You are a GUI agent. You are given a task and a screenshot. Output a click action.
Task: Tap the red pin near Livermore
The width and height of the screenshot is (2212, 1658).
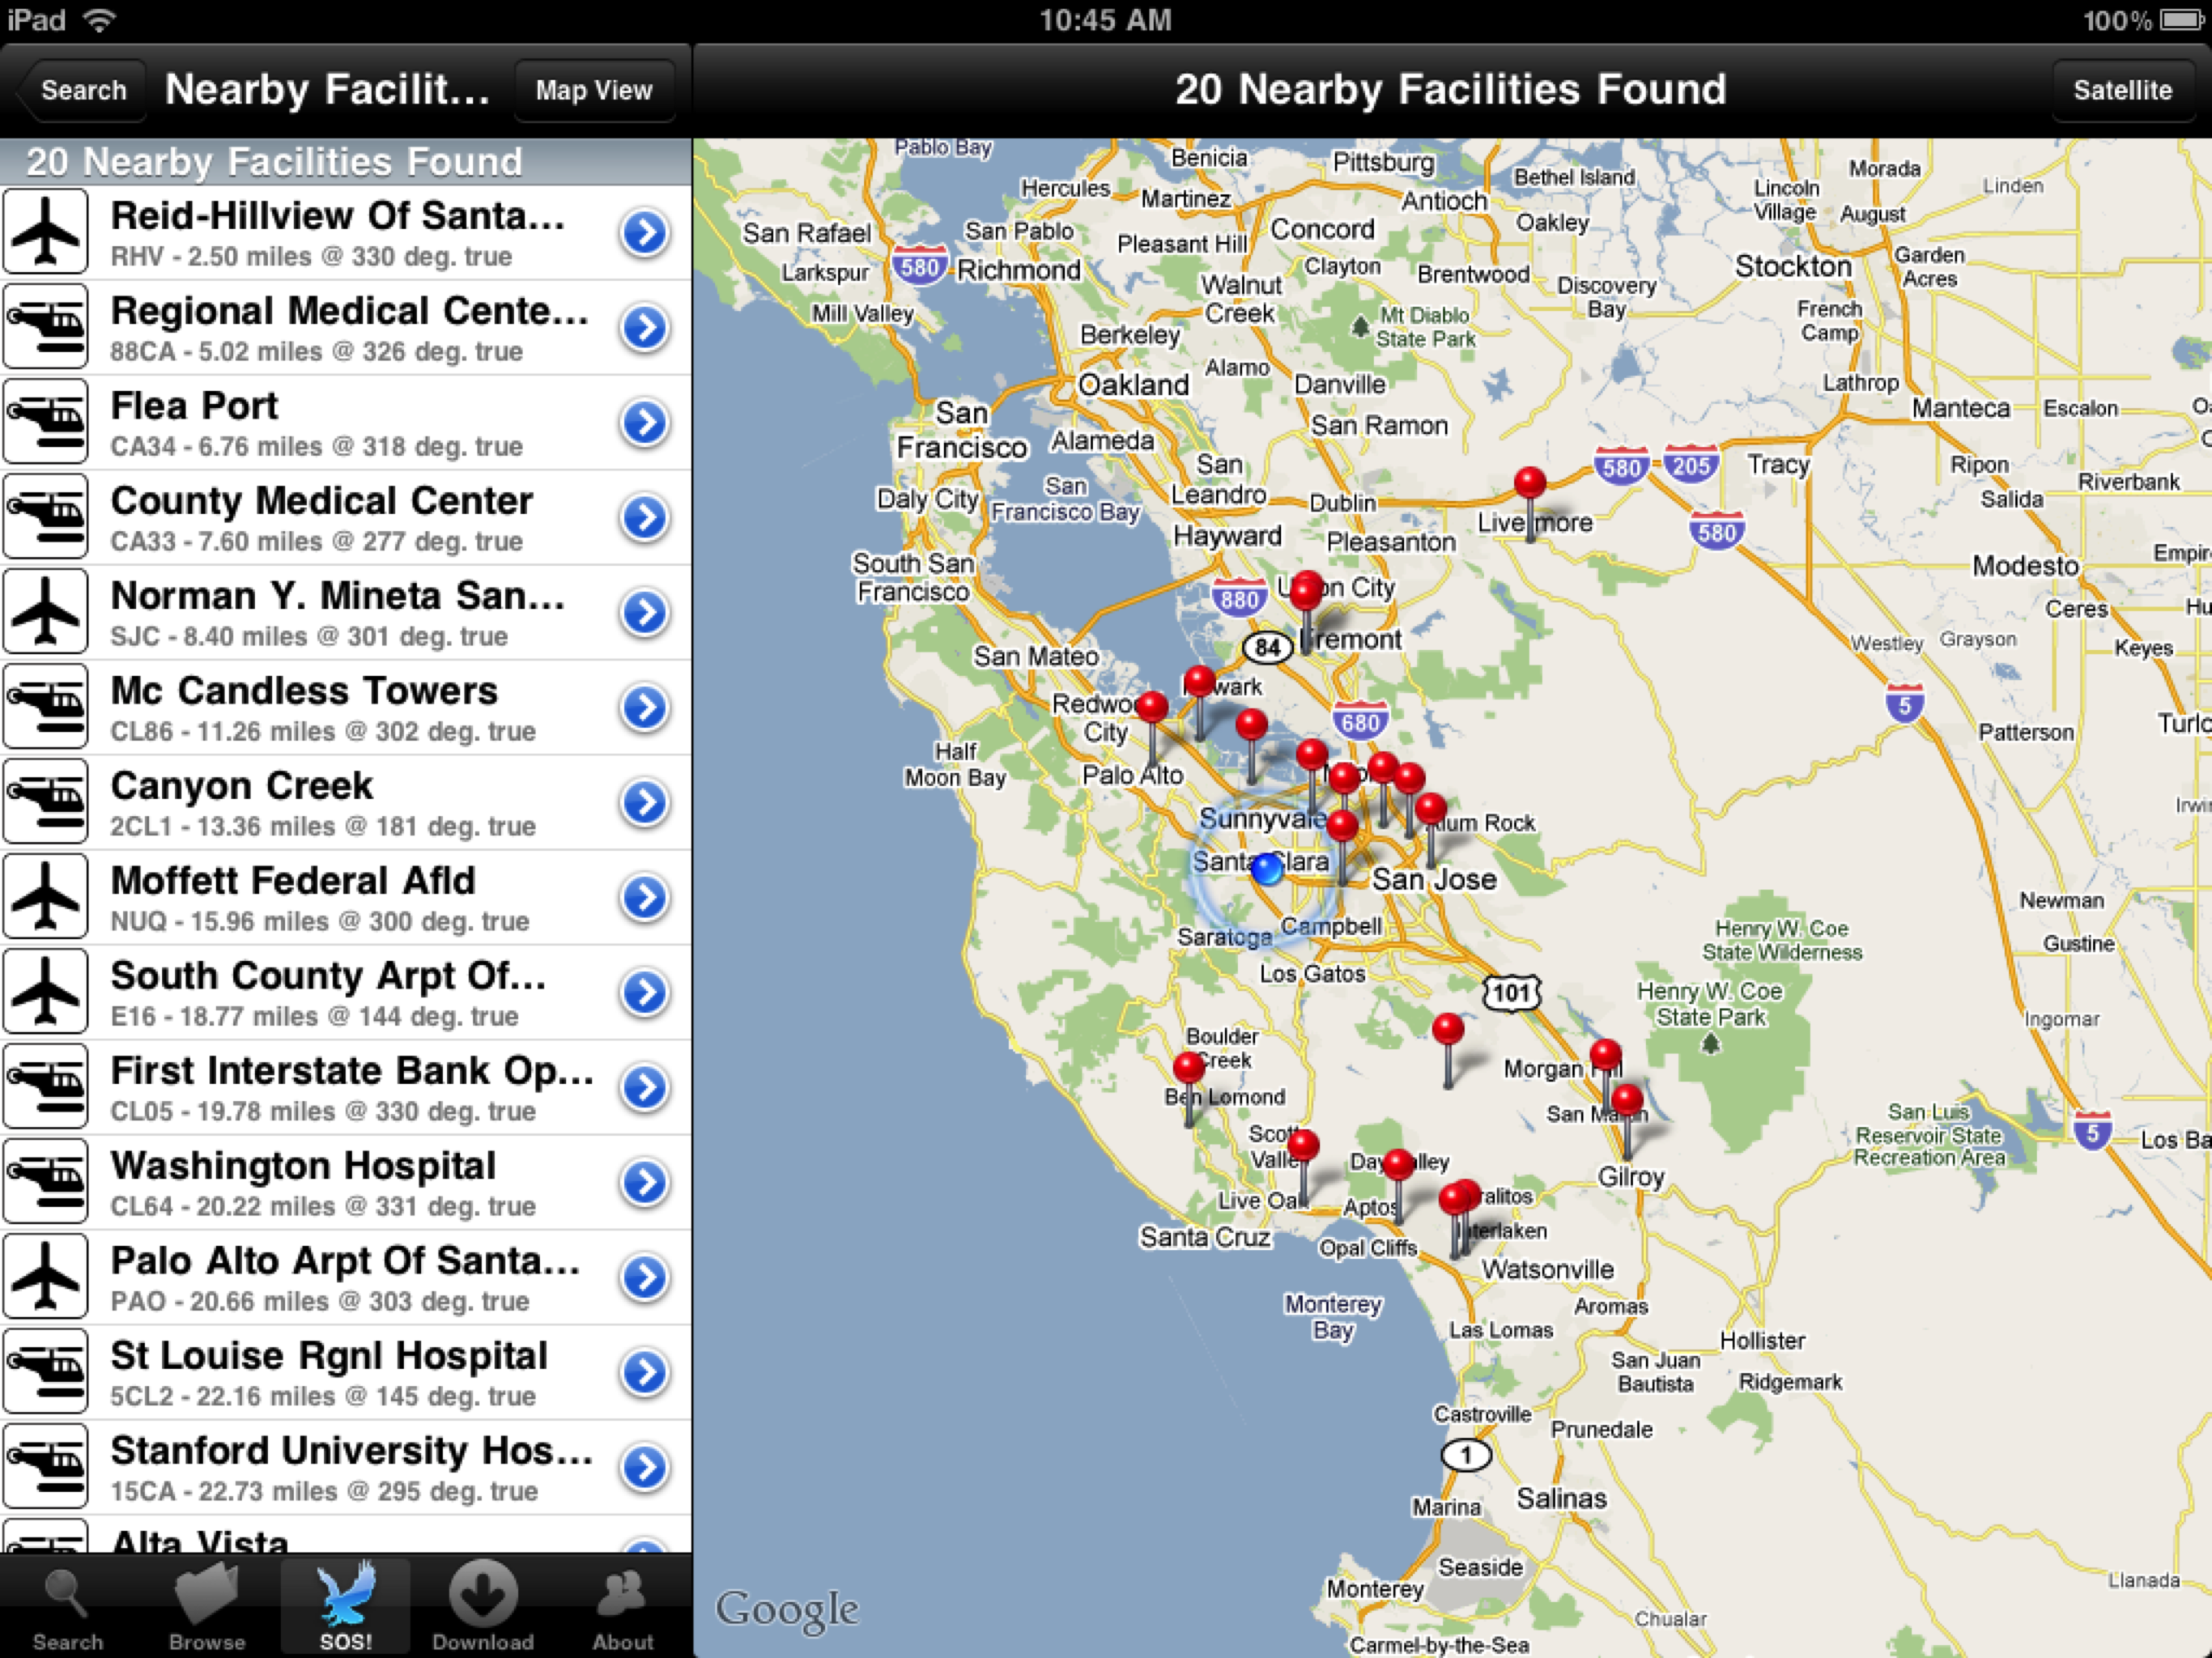(1529, 483)
